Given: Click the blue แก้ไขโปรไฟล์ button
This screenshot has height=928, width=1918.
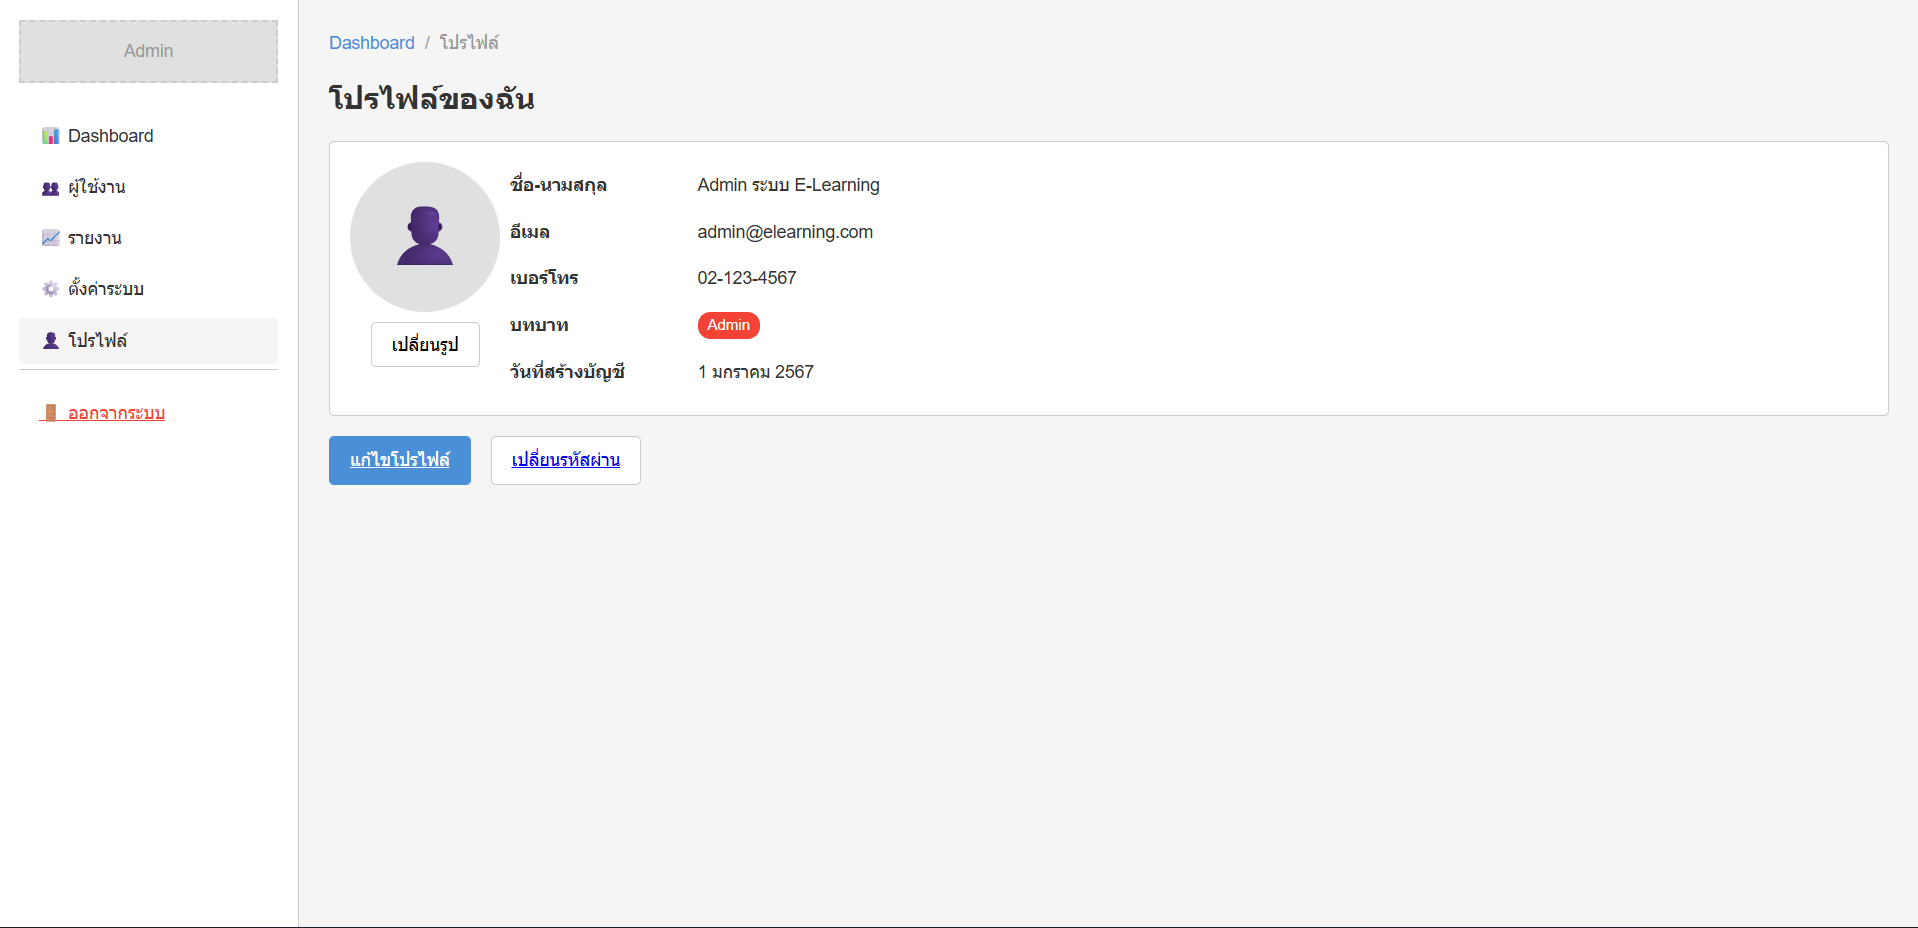Looking at the screenshot, I should click(x=400, y=460).
